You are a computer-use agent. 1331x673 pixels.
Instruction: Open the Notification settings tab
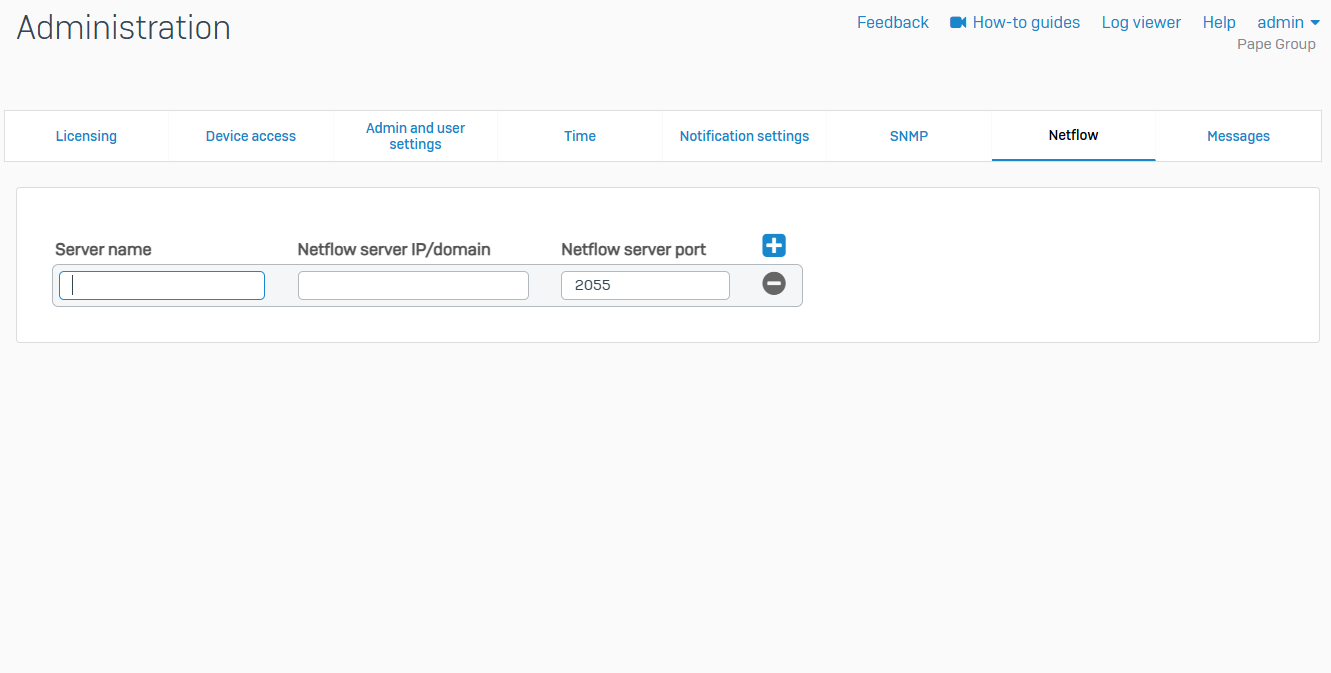pyautogui.click(x=744, y=136)
